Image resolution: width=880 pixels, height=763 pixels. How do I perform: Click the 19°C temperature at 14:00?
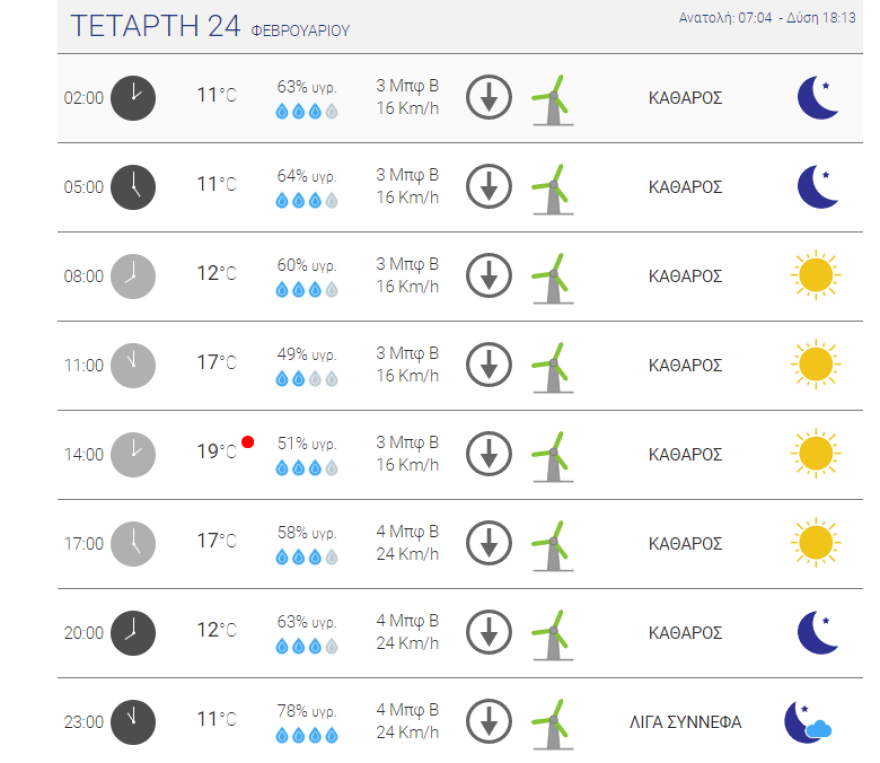[x=216, y=452]
